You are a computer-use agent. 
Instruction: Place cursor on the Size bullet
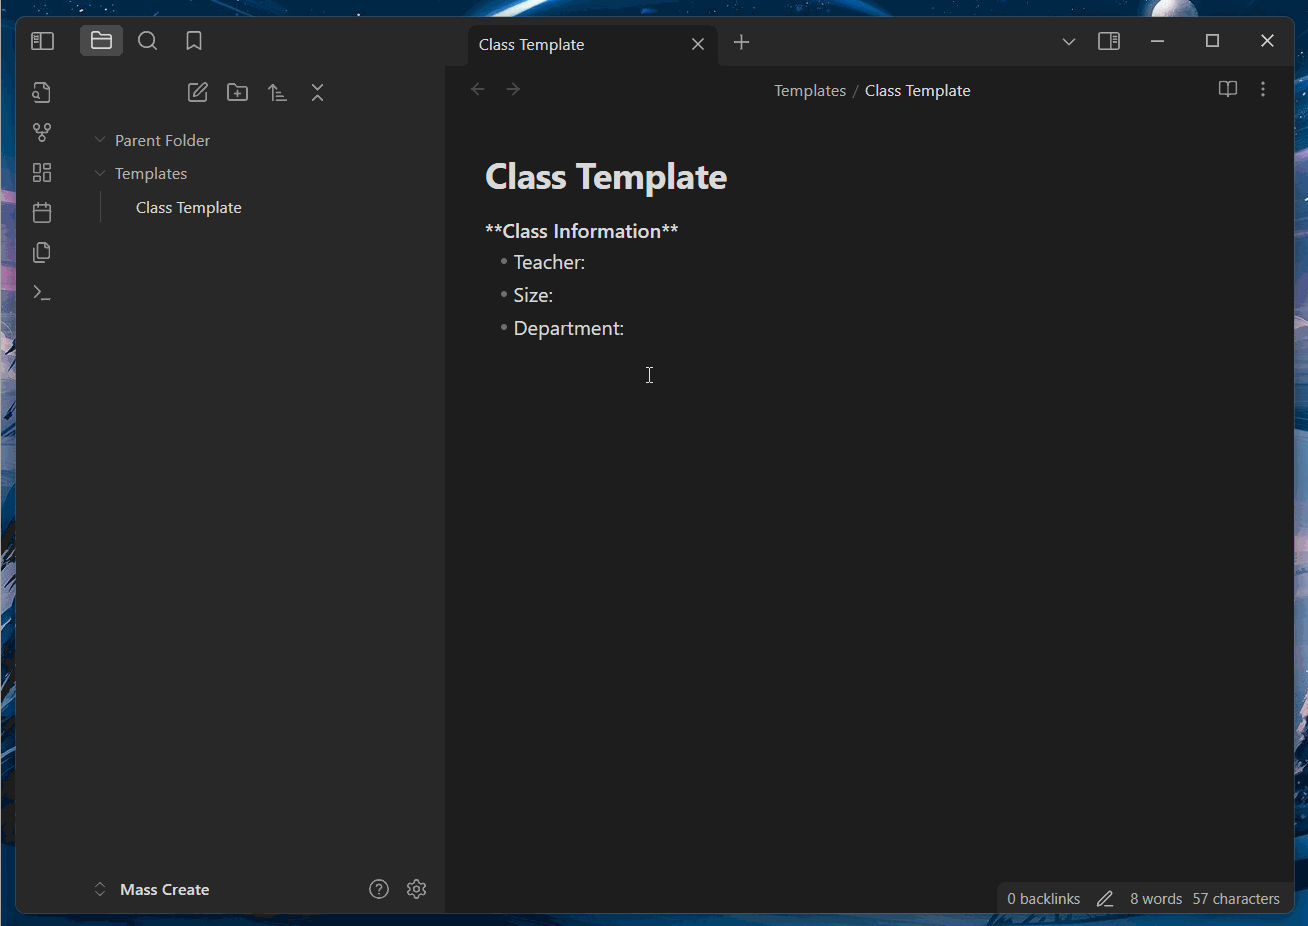[533, 295]
